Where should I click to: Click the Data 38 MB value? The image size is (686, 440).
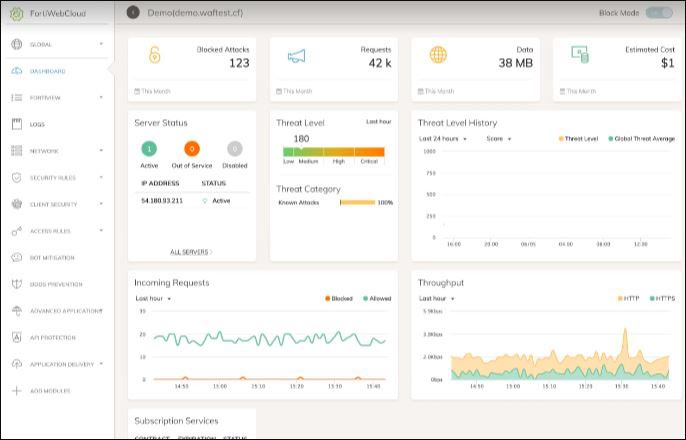pos(516,63)
